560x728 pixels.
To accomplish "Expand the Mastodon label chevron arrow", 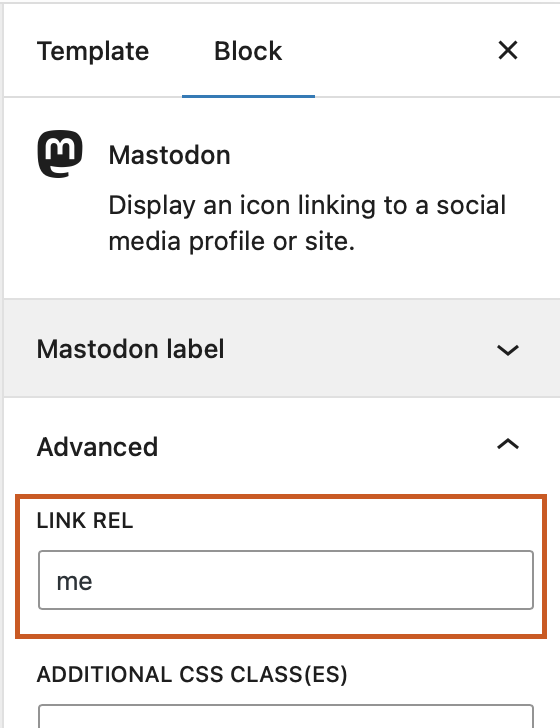I will click(508, 350).
